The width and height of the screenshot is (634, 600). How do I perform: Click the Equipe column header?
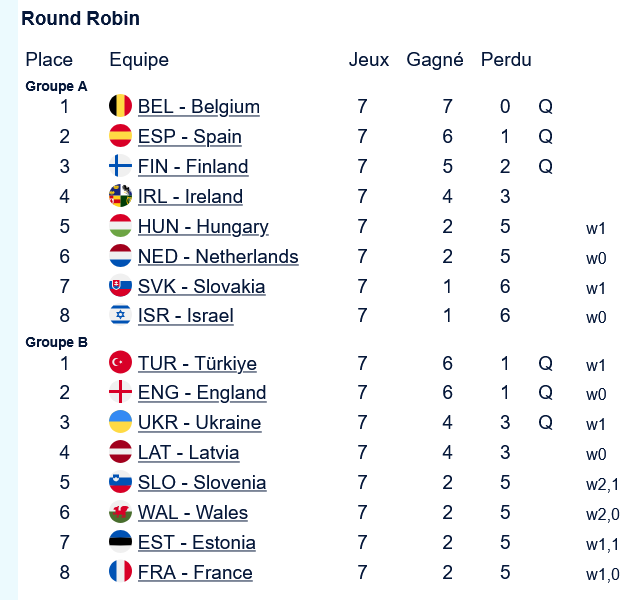138,60
